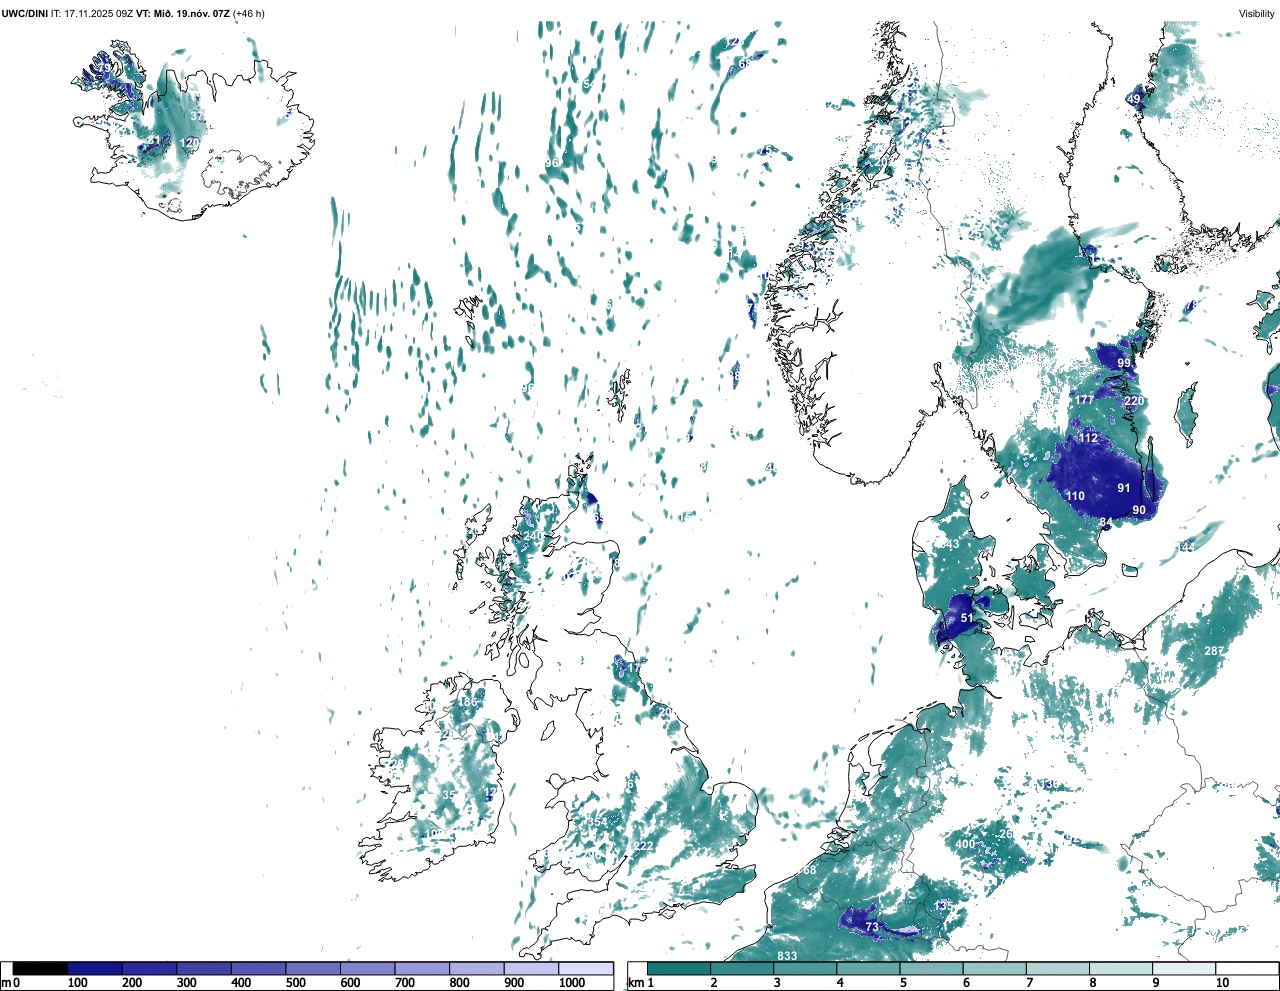Click the 8–9 km pale legend swatch
The image size is (1280, 991).
coord(1120,969)
